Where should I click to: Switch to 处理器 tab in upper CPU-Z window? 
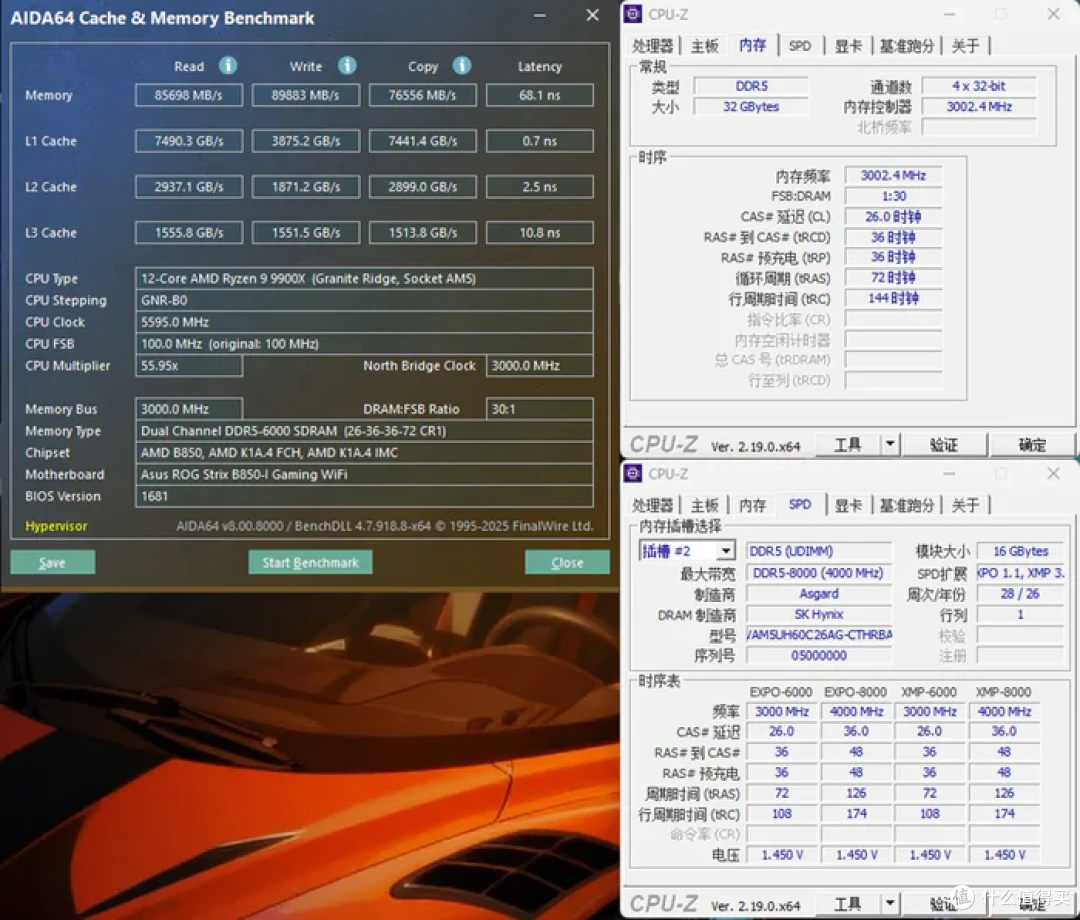pos(652,46)
